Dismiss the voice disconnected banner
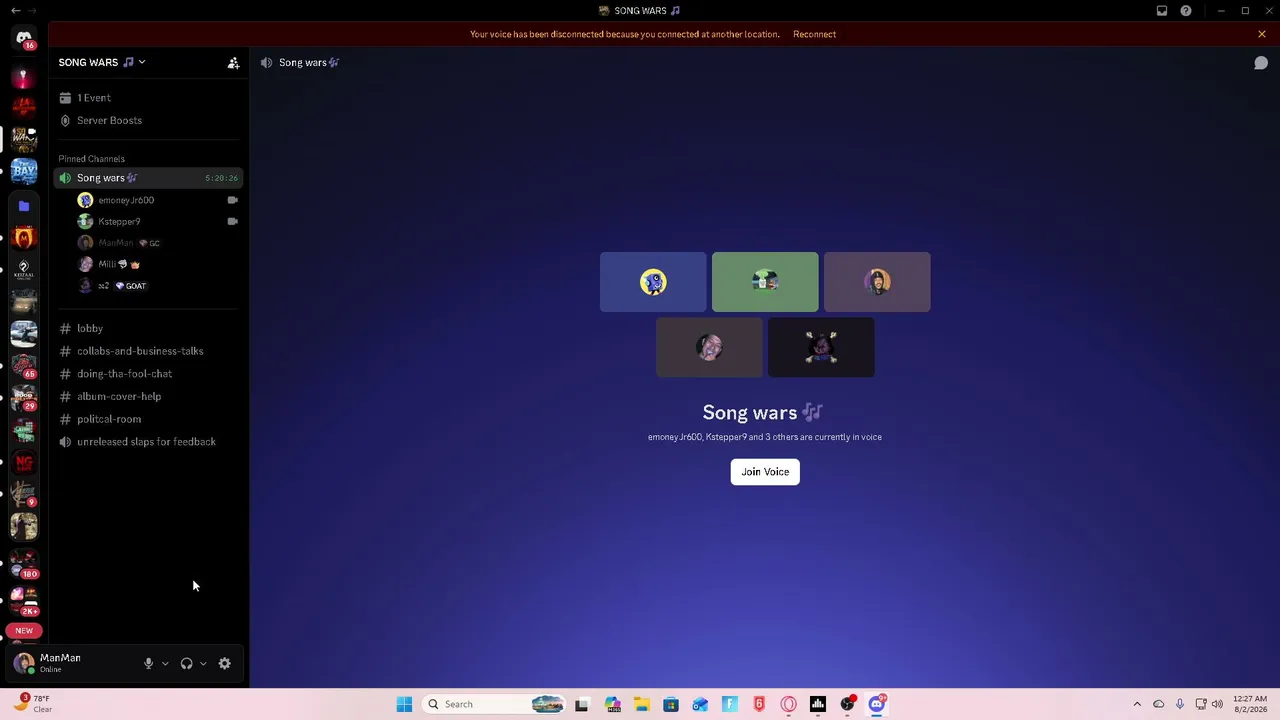Screen dimensions: 1280x720 tap(1262, 34)
